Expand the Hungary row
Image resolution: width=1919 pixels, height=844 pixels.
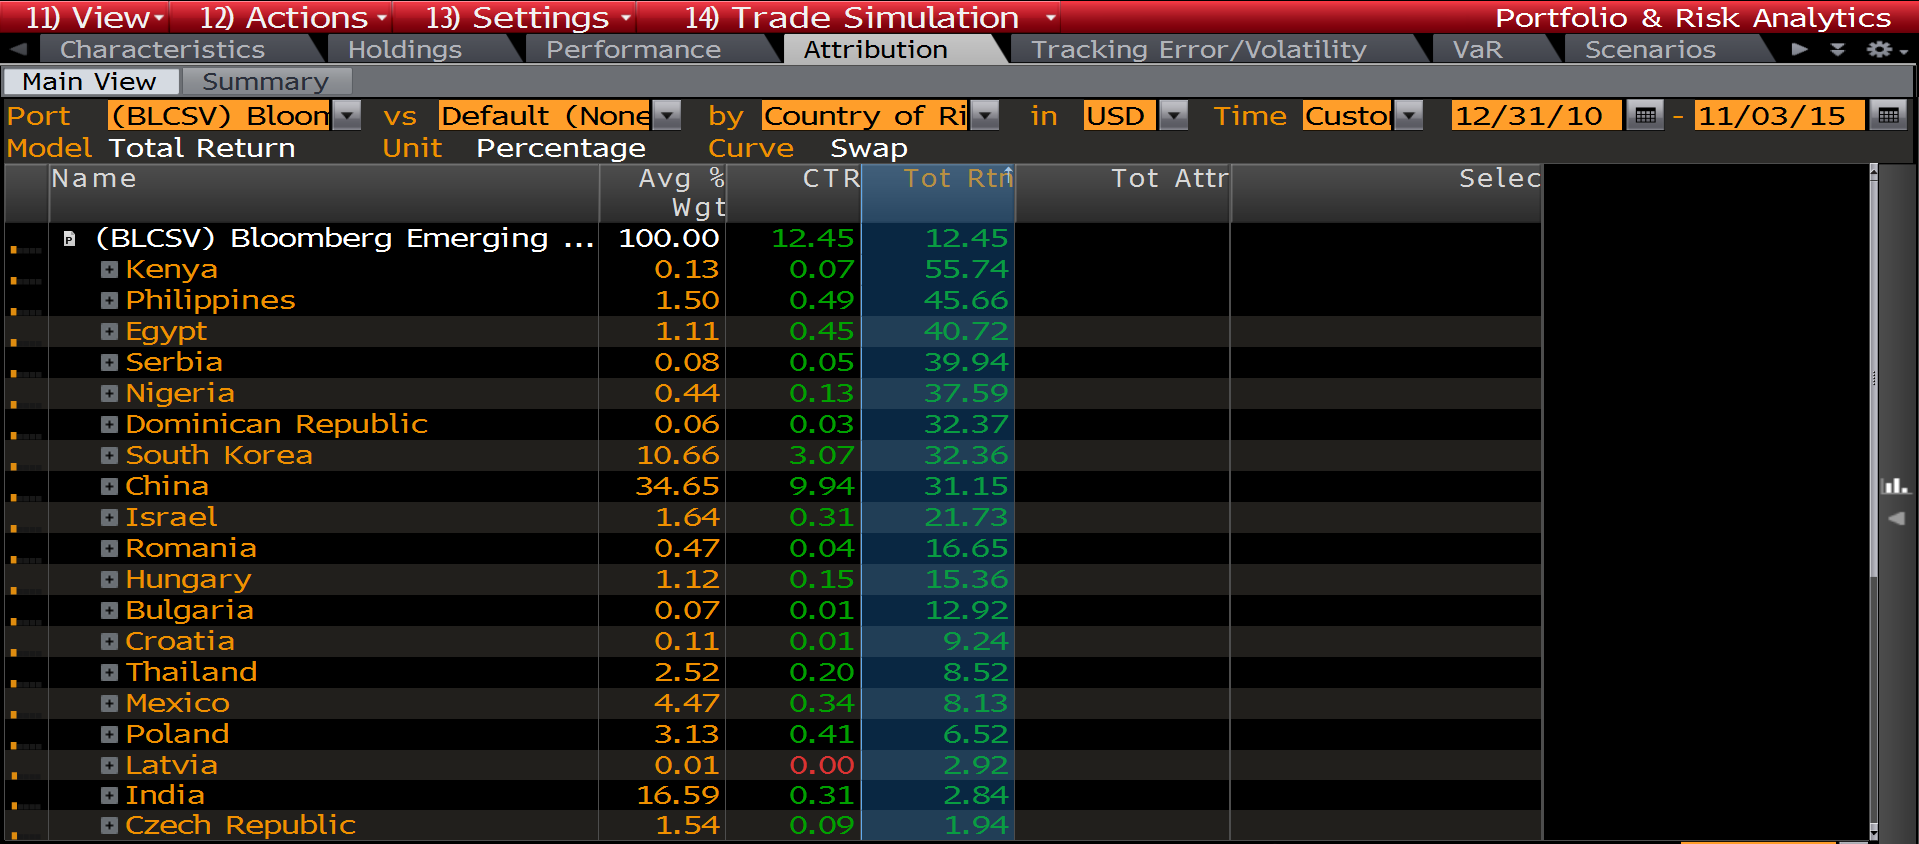[x=109, y=580]
